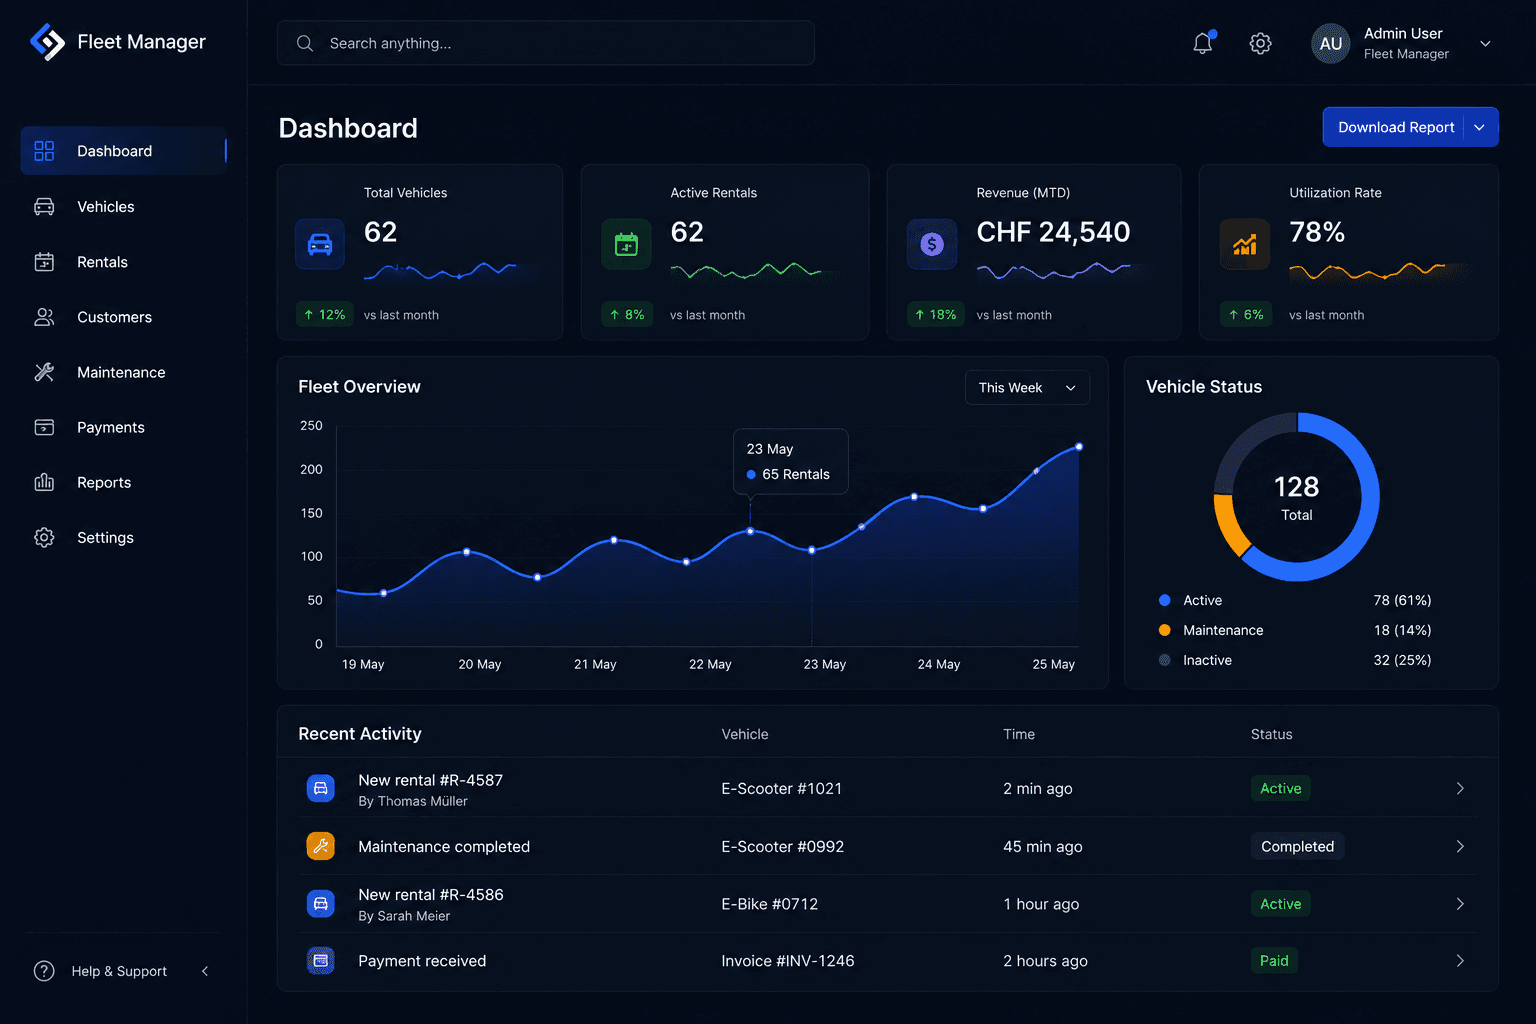Click the 18% revenue growth badge
1536x1024 pixels.
[x=935, y=314]
